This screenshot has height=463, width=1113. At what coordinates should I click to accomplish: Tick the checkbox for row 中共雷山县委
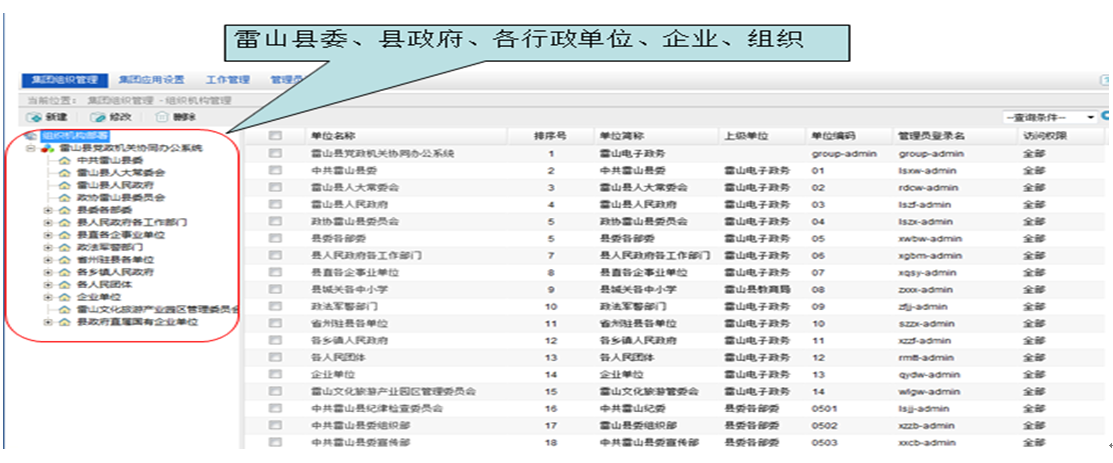[x=274, y=170]
